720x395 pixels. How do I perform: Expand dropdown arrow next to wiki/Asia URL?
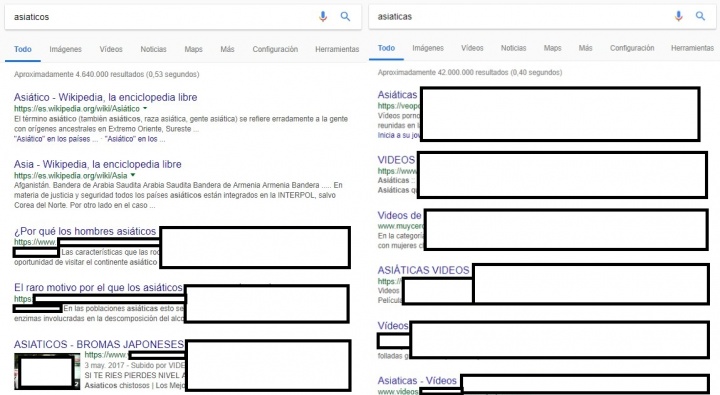pos(133,175)
